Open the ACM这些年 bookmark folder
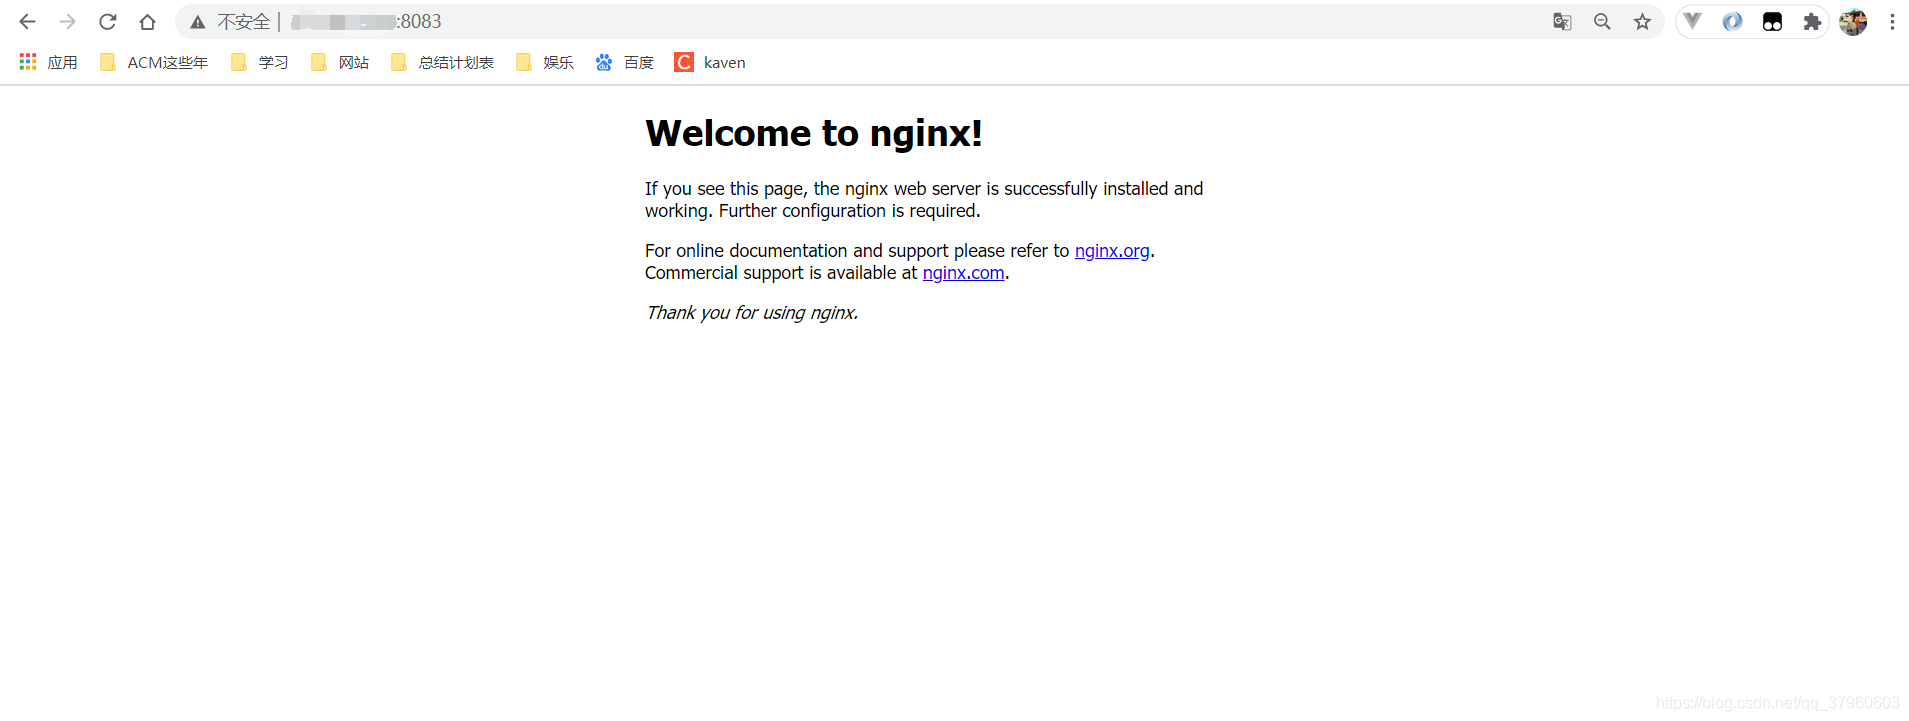1909x721 pixels. [154, 62]
